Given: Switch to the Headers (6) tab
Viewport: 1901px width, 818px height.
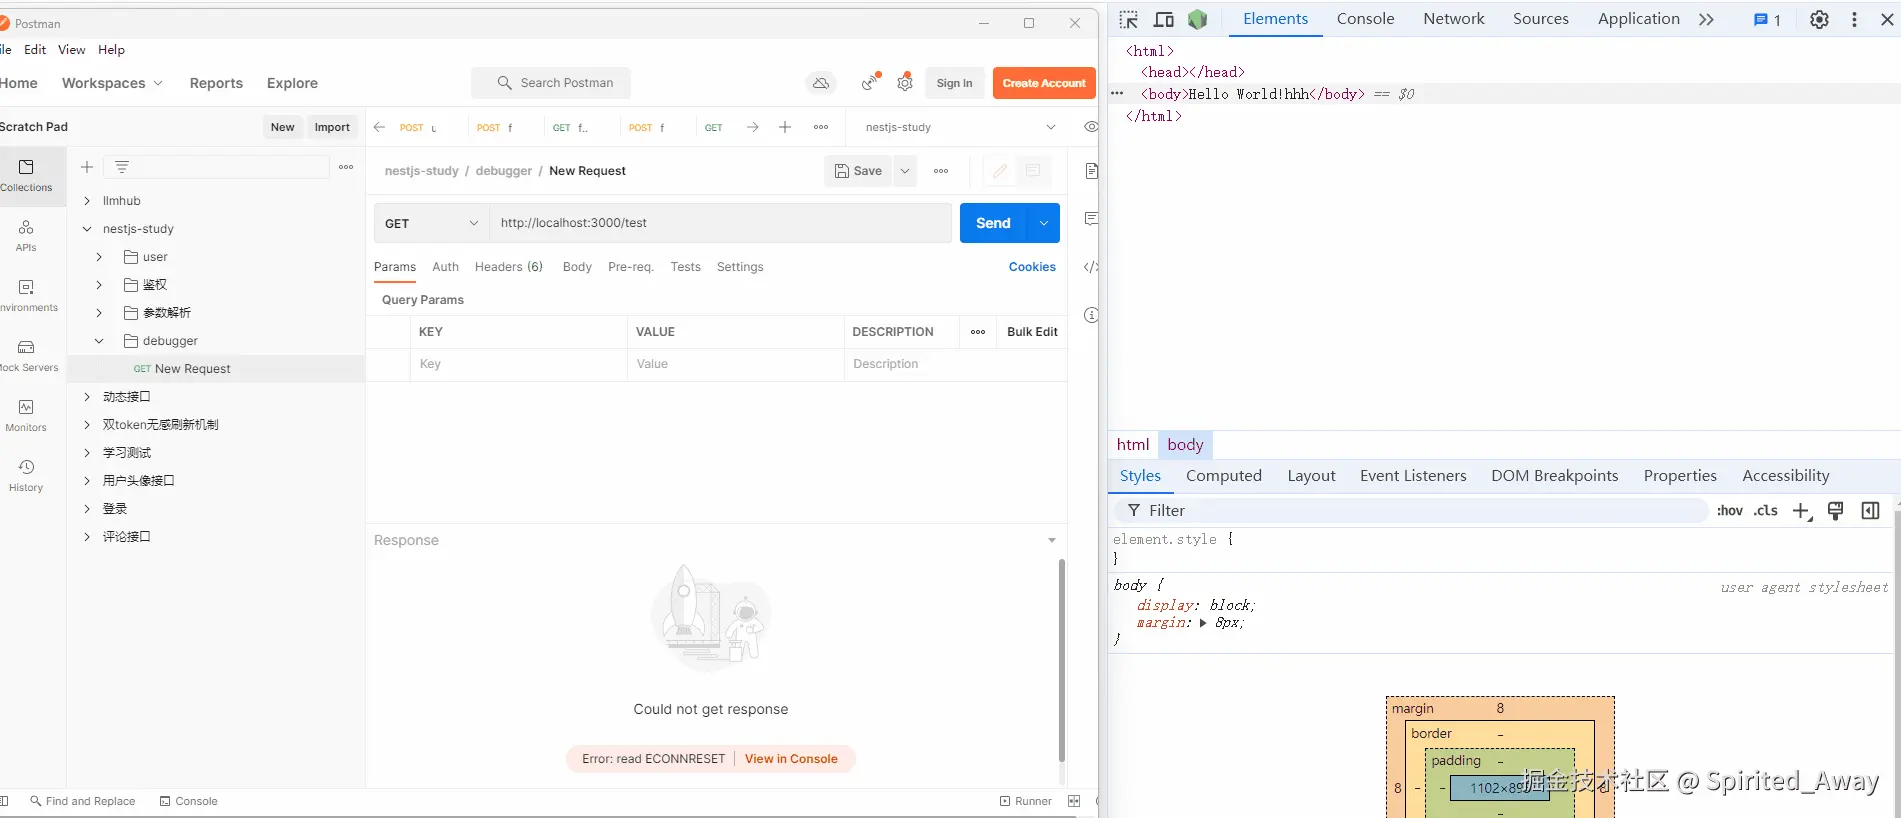Looking at the screenshot, I should 508,267.
